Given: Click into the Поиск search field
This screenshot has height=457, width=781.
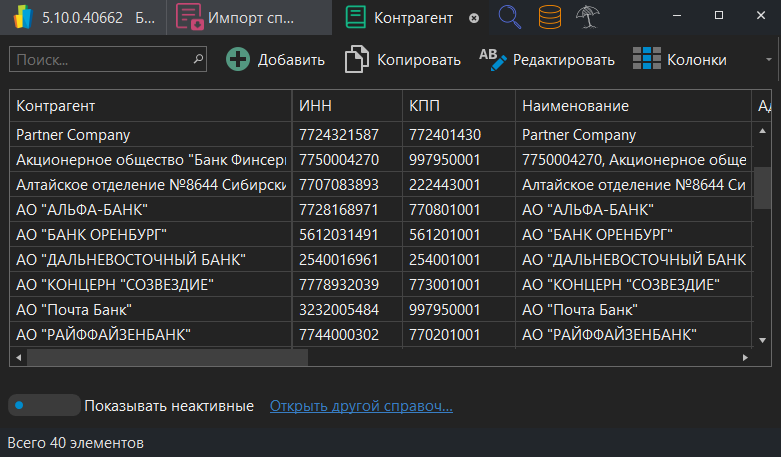Looking at the screenshot, I should click(108, 59).
